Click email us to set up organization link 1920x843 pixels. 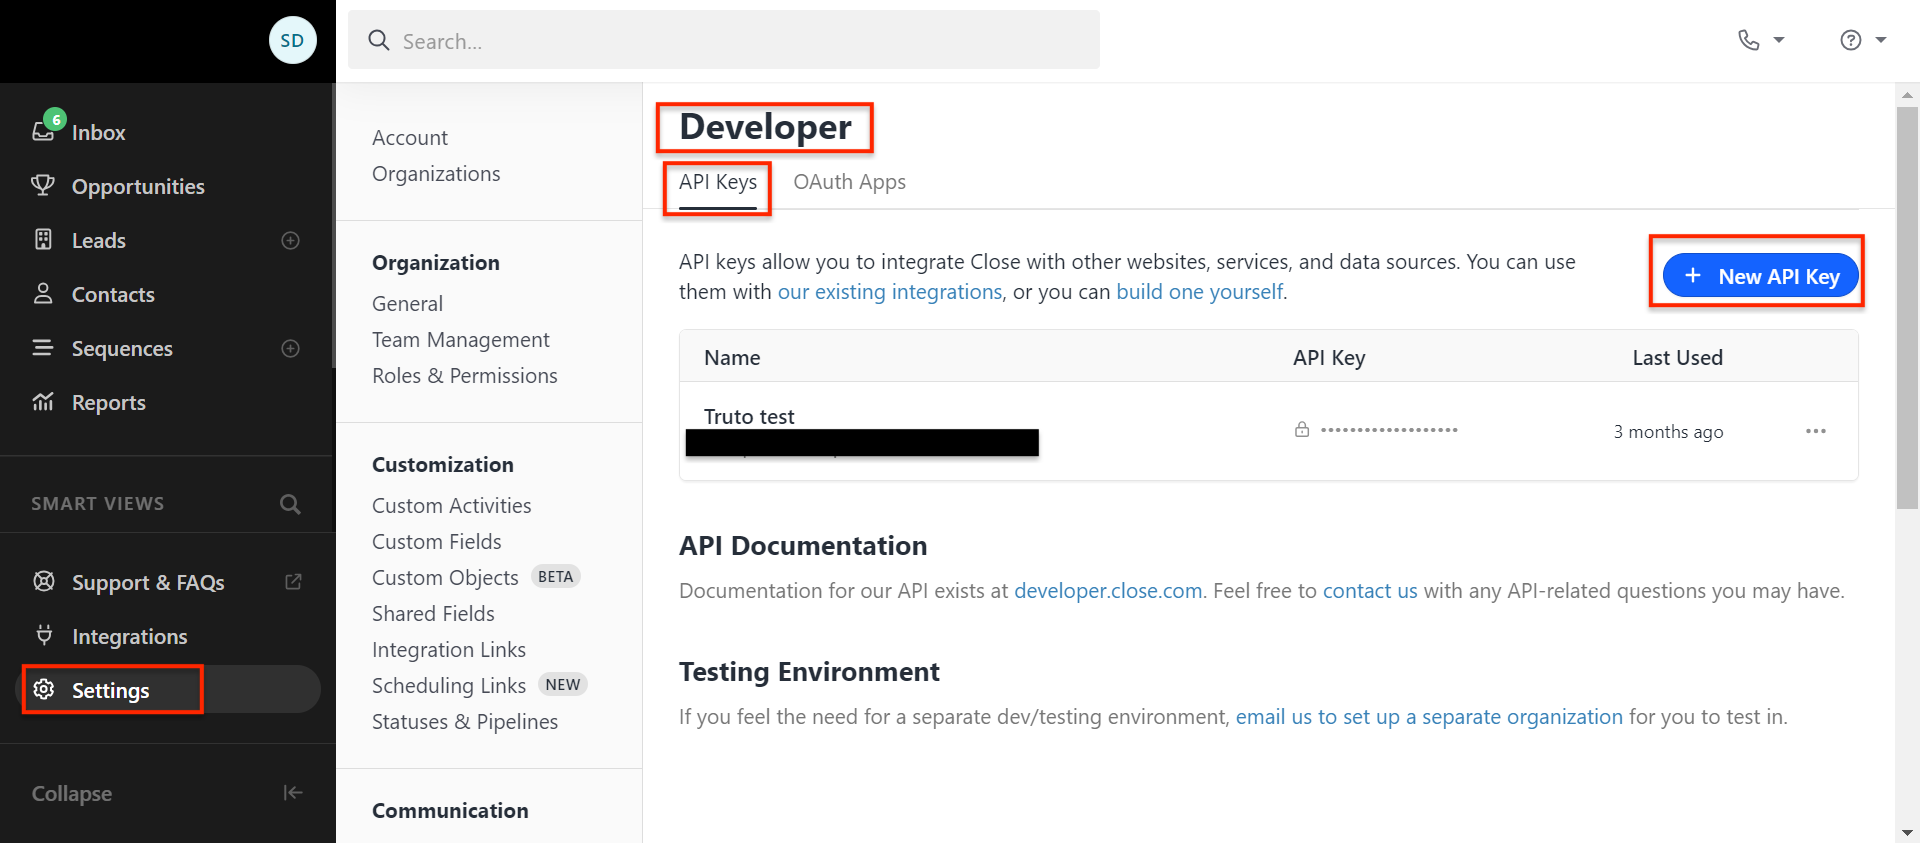(x=1429, y=717)
